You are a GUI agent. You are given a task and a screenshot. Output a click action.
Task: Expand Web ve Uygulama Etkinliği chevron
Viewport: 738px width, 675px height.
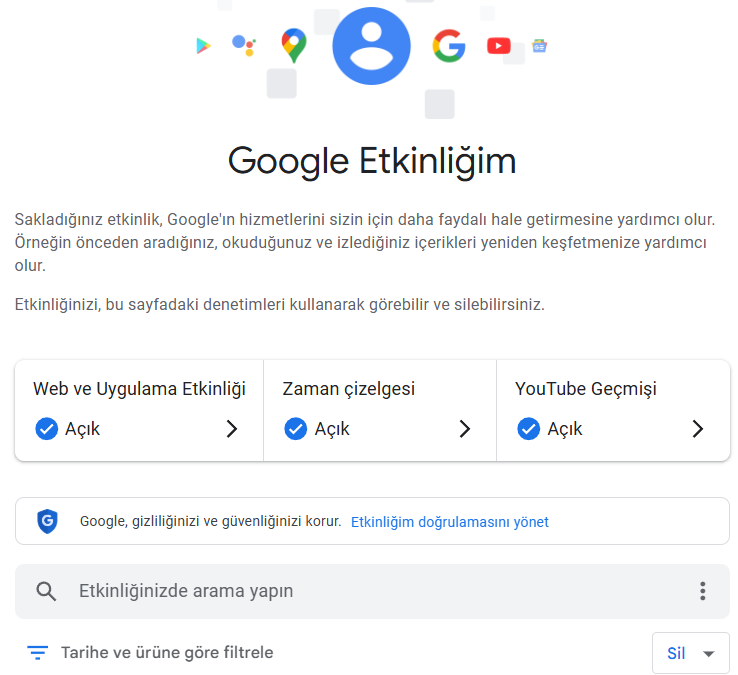point(232,429)
